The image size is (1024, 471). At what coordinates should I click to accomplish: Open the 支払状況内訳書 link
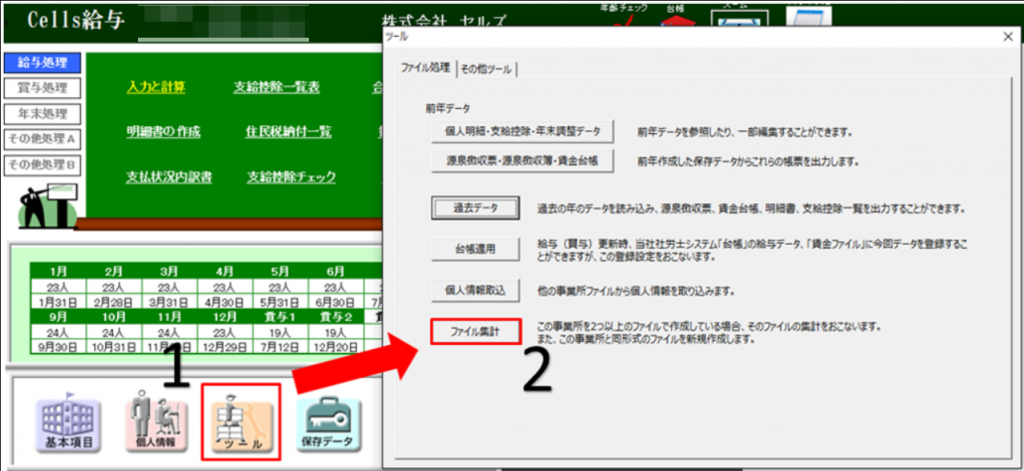point(169,176)
